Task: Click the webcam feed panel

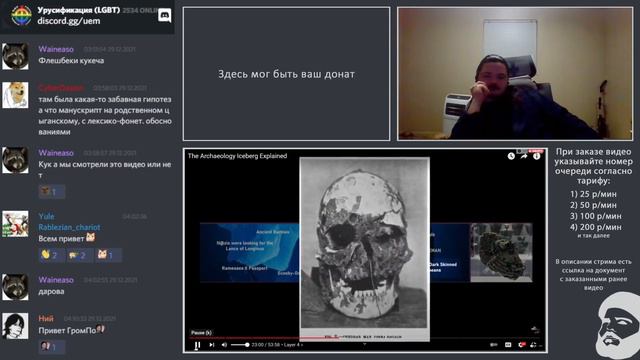Action: click(515, 74)
